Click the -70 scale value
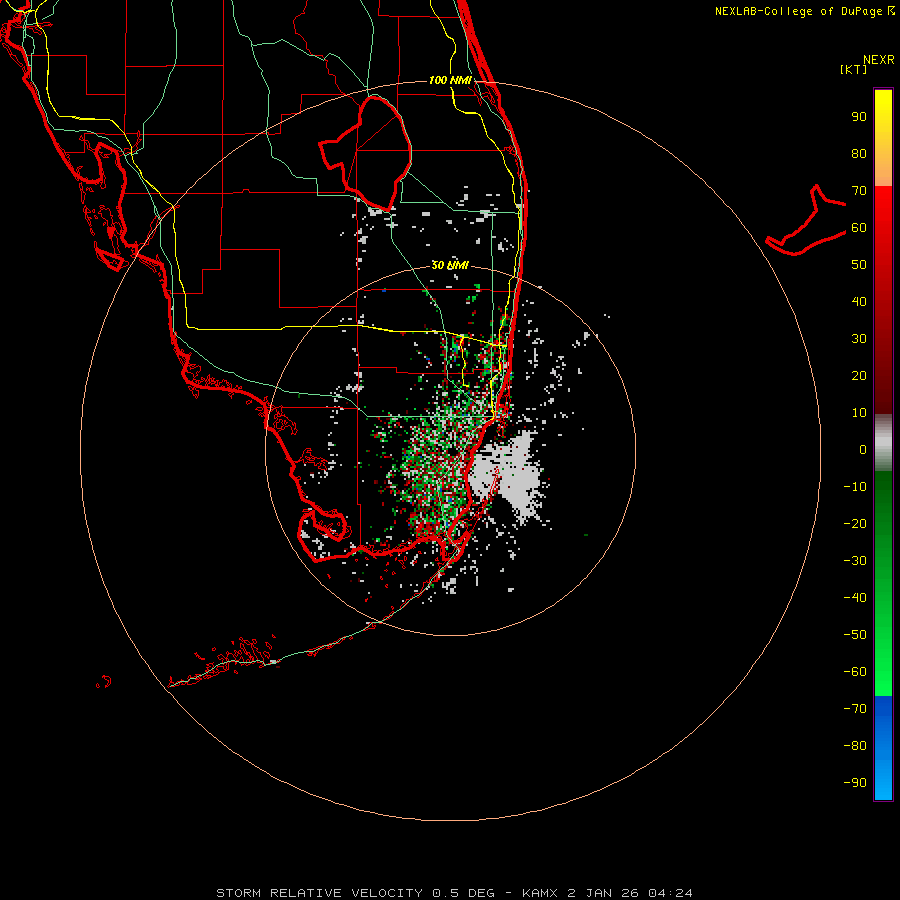The width and height of the screenshot is (900, 900). point(855,709)
